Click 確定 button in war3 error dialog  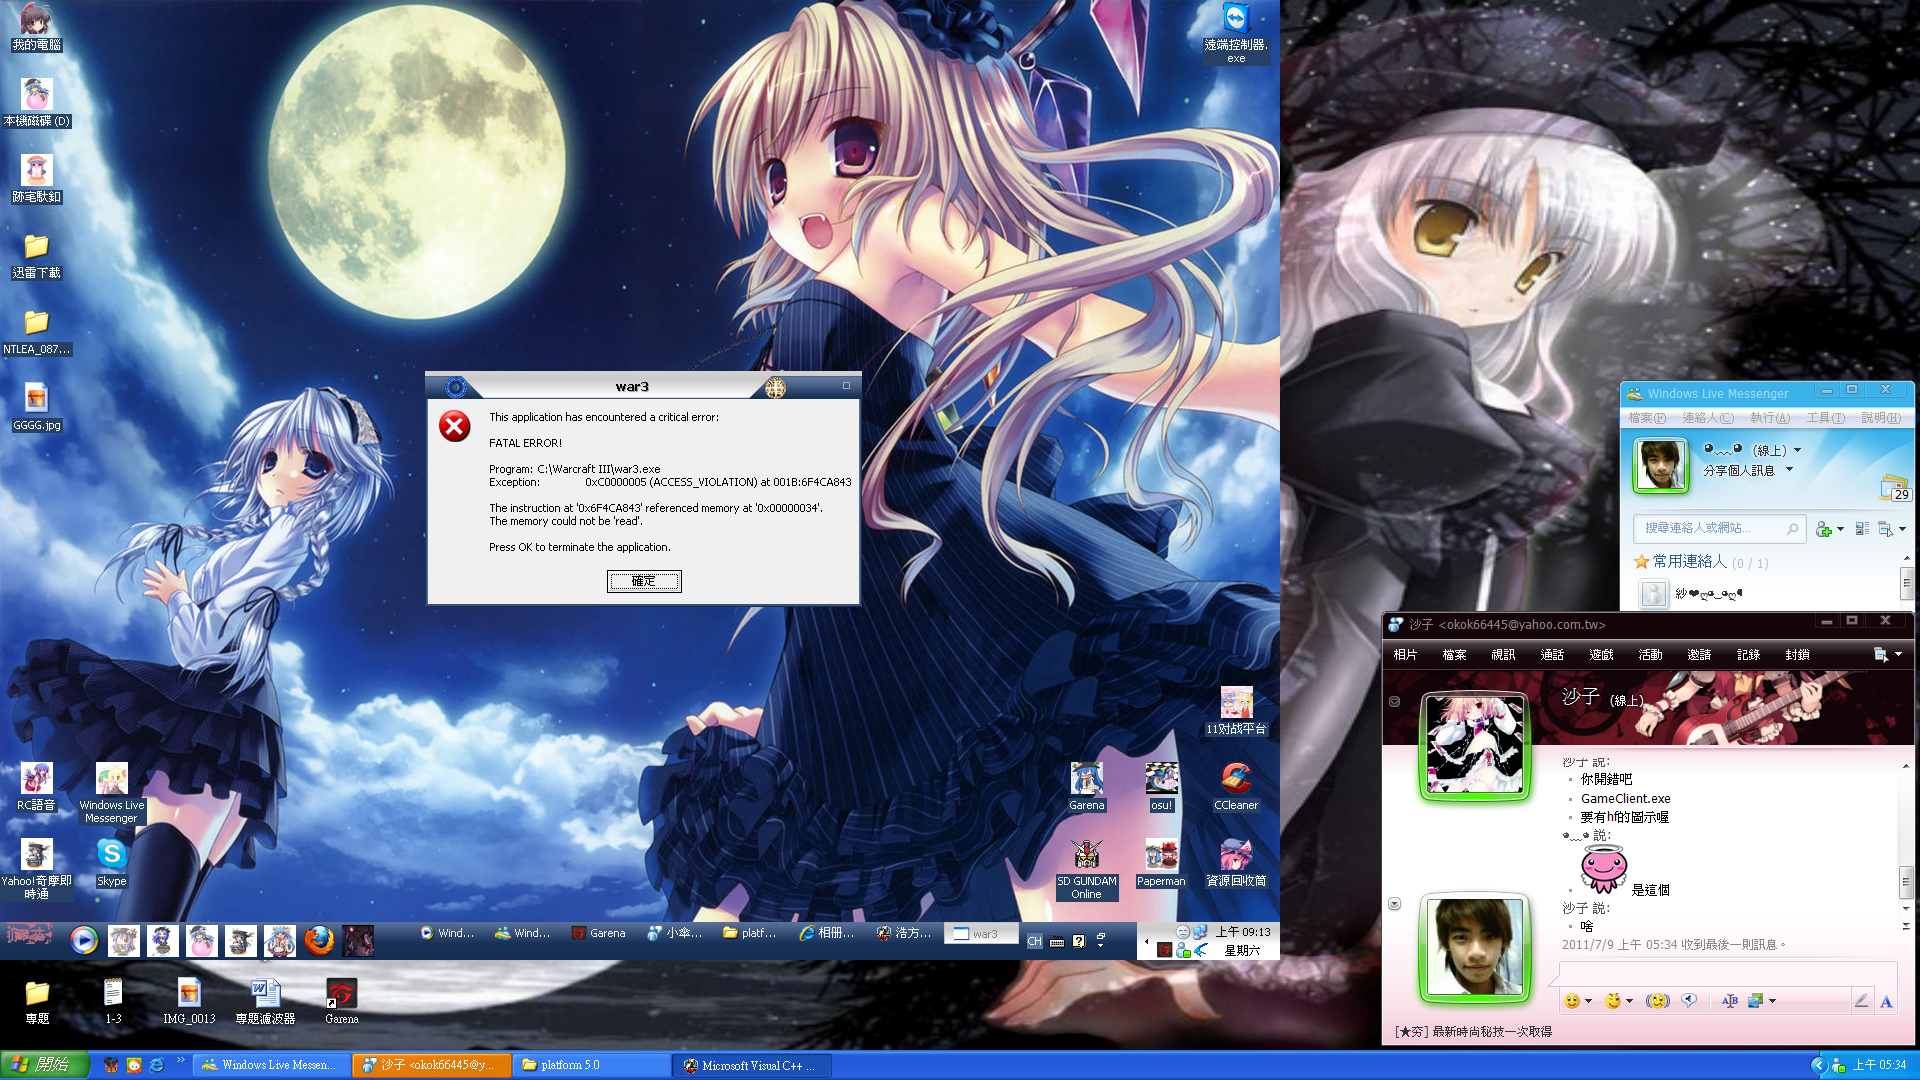[644, 581]
